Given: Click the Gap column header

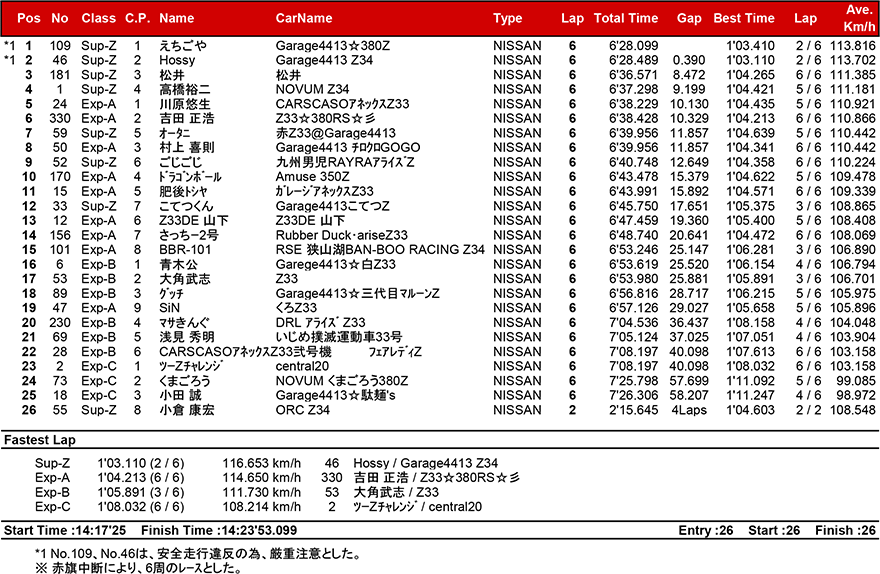Looking at the screenshot, I should coord(689,18).
